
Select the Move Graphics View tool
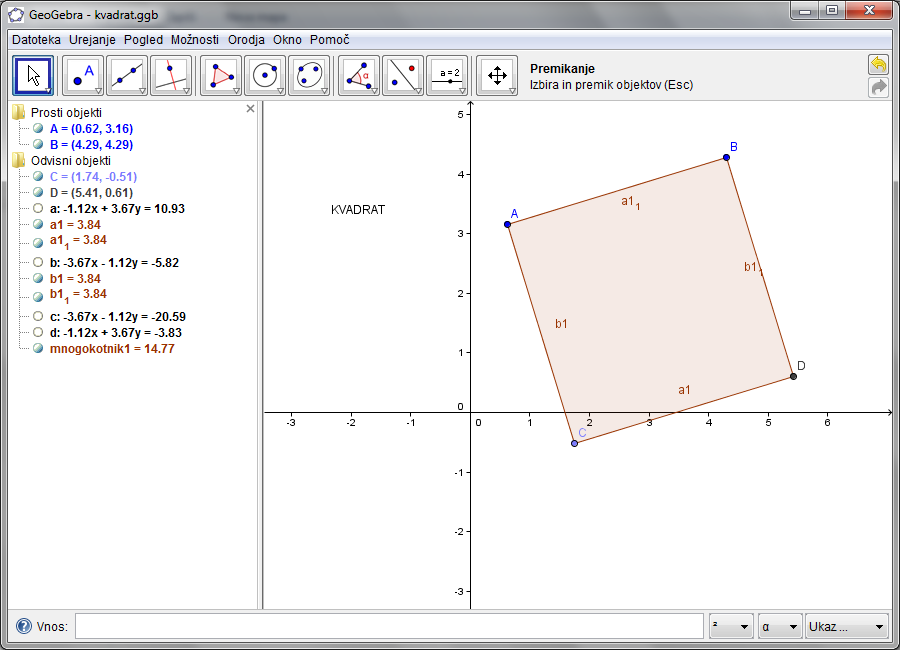coord(497,75)
